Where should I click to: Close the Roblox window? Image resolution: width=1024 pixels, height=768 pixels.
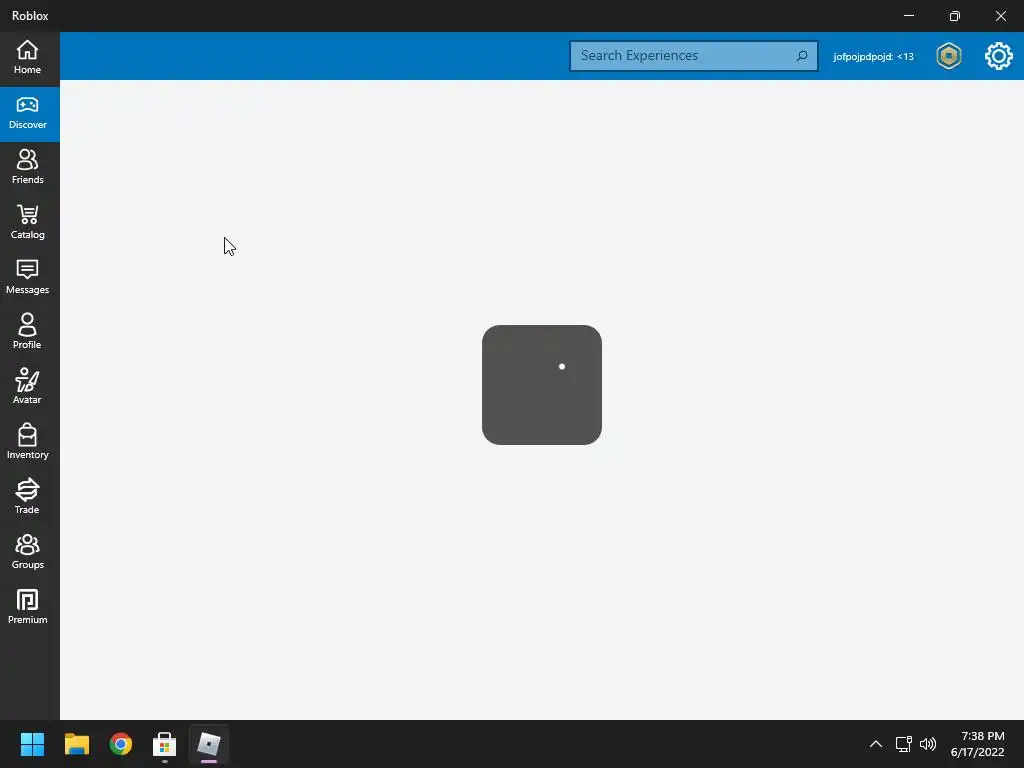(1000, 16)
